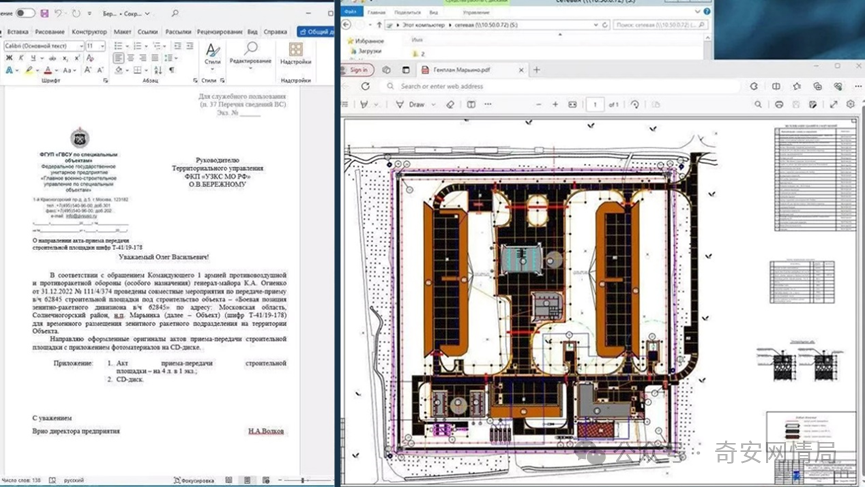This screenshot has height=487, width=865.
Task: Refresh the page in Edge browser
Action: (365, 86)
